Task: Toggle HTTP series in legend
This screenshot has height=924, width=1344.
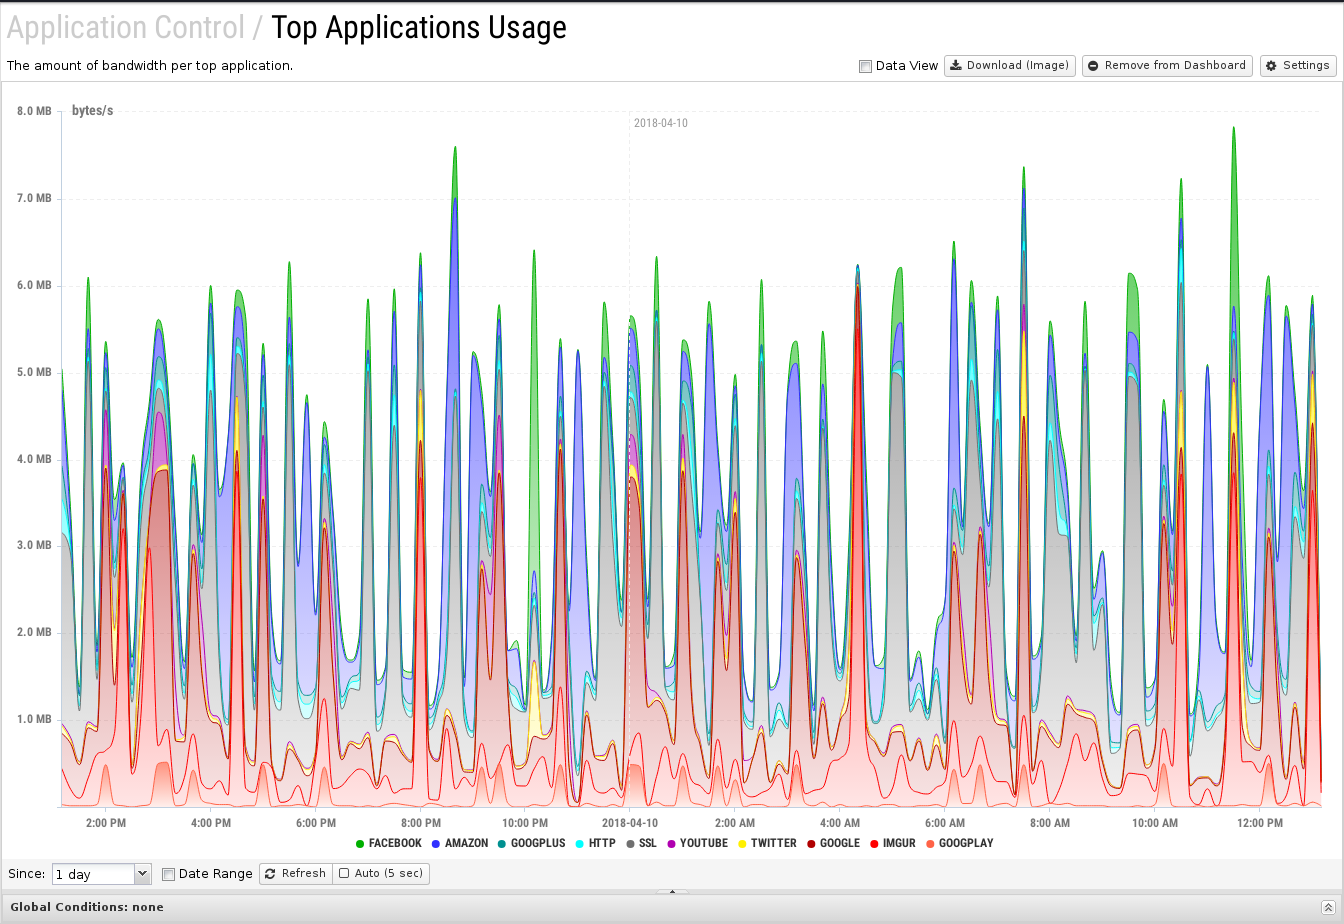Action: 595,843
